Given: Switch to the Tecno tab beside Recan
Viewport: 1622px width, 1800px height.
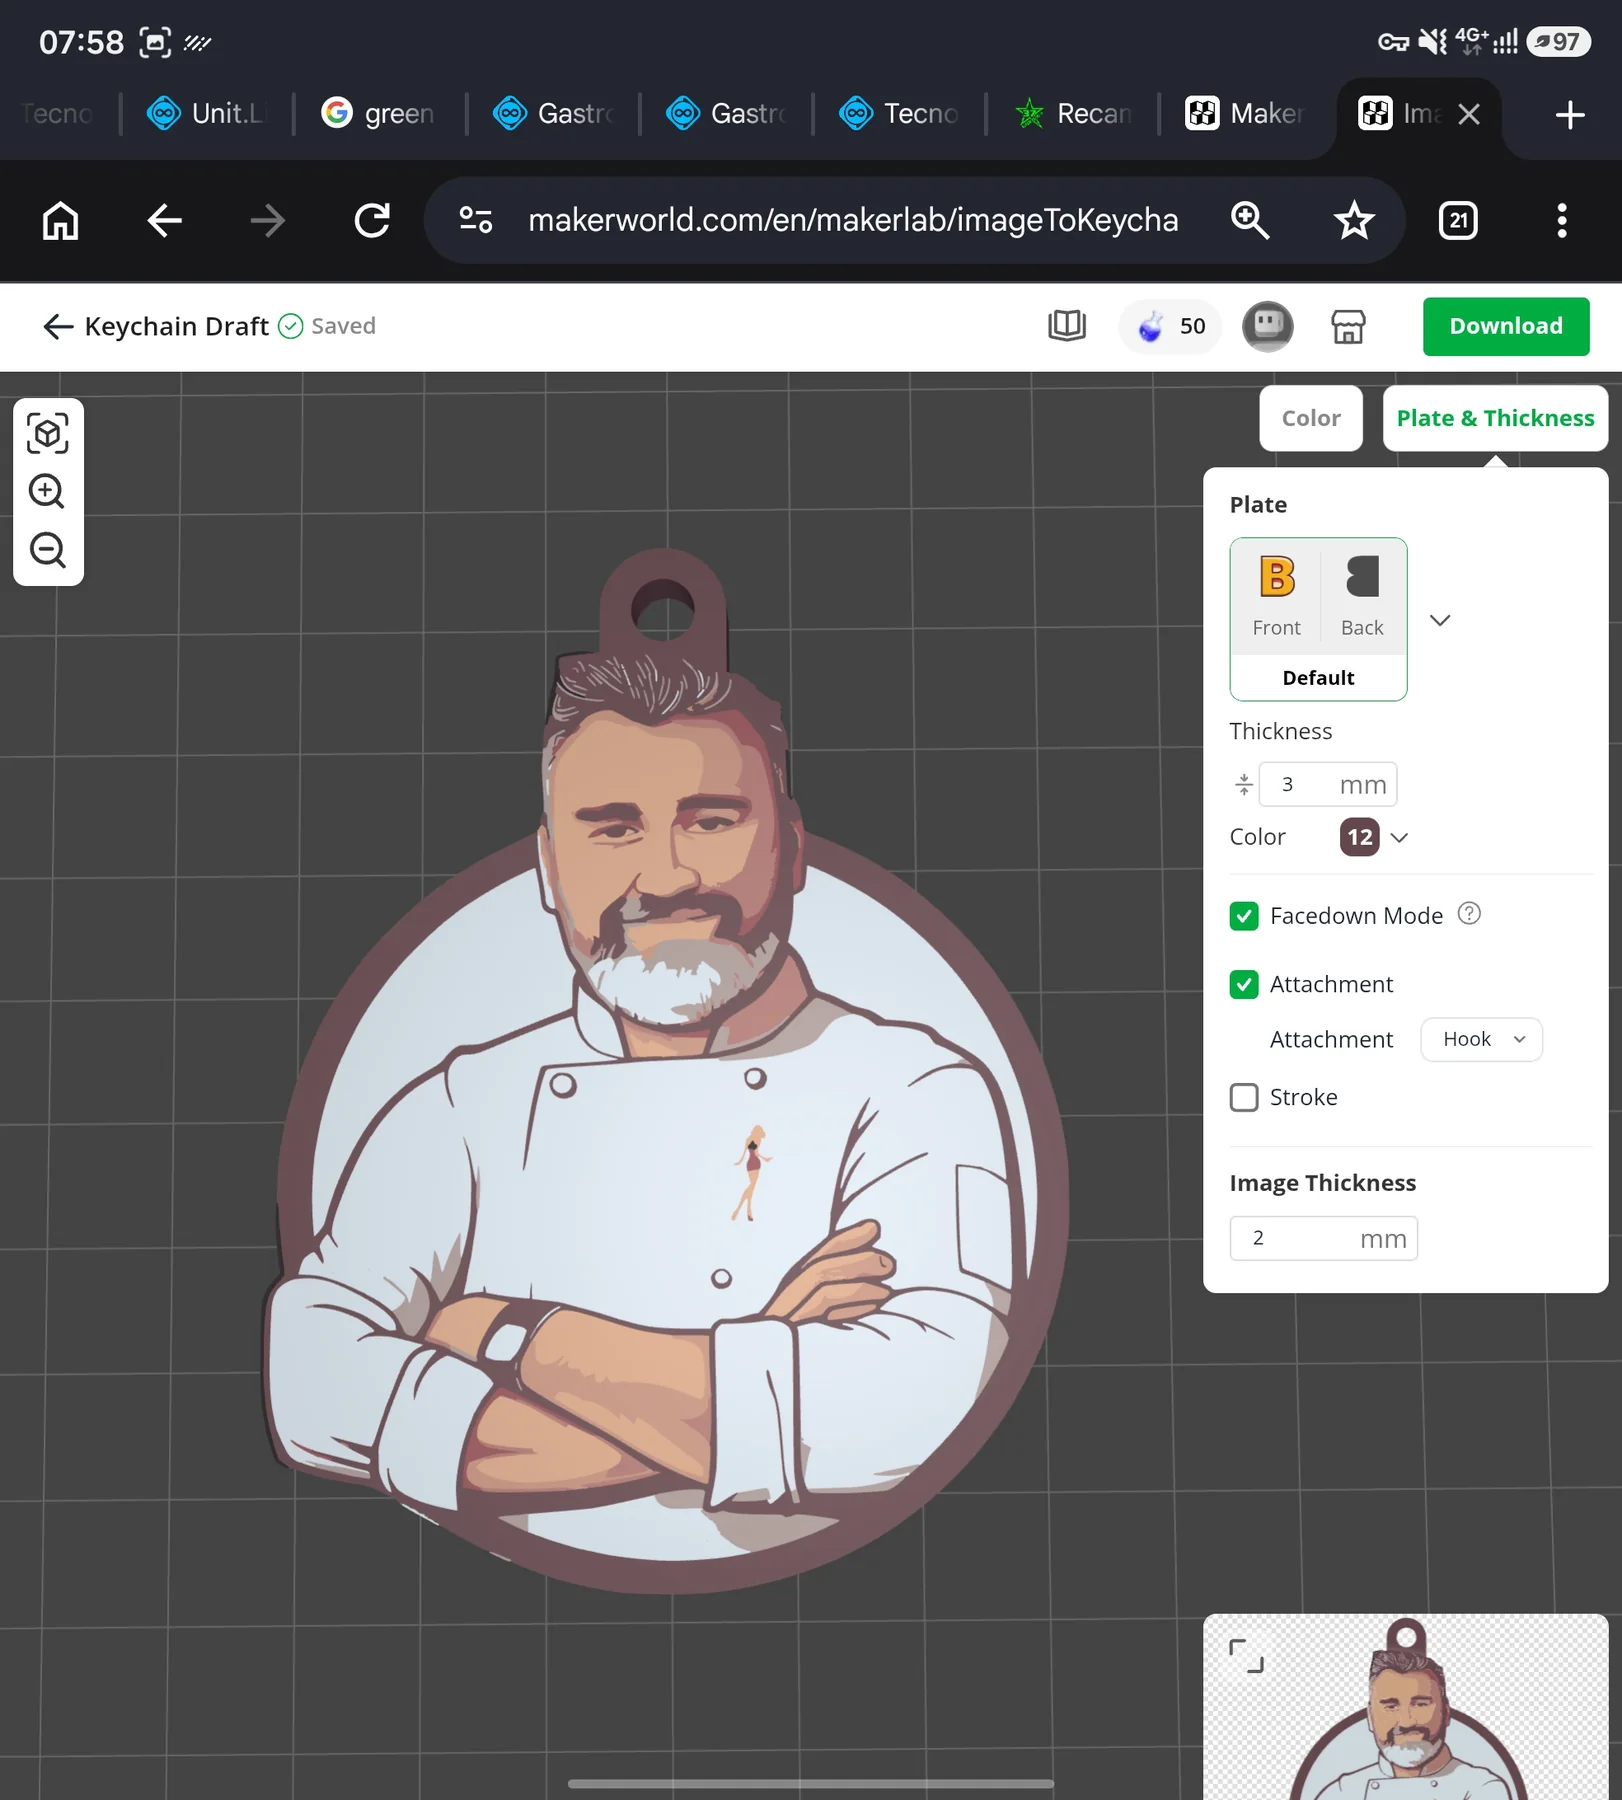Looking at the screenshot, I should 899,114.
